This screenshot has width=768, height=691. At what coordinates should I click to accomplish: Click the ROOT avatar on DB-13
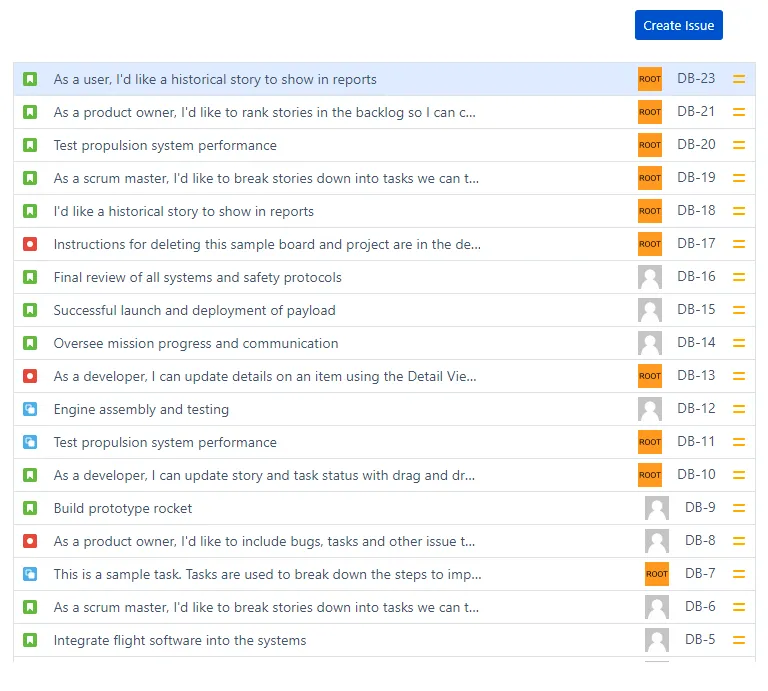coord(649,376)
